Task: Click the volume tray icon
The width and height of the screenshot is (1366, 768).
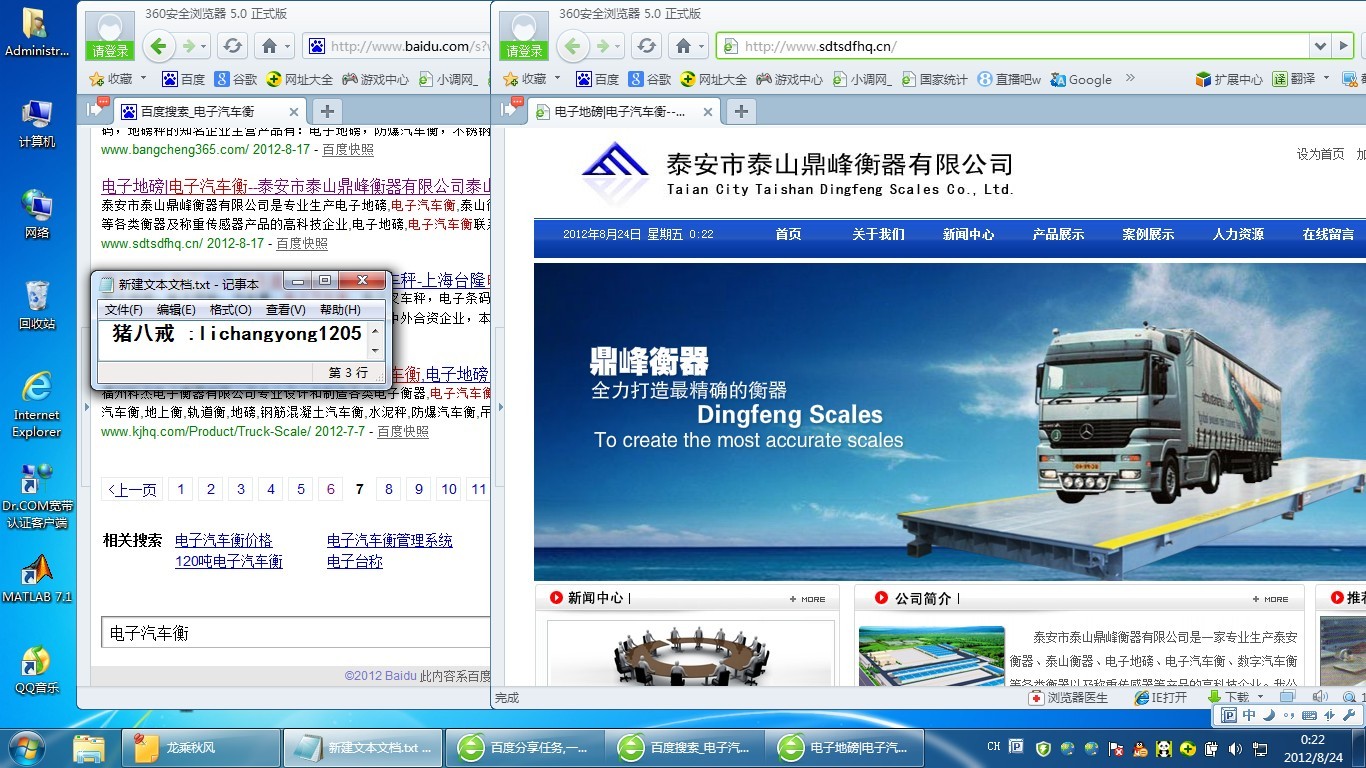Action: click(1235, 748)
